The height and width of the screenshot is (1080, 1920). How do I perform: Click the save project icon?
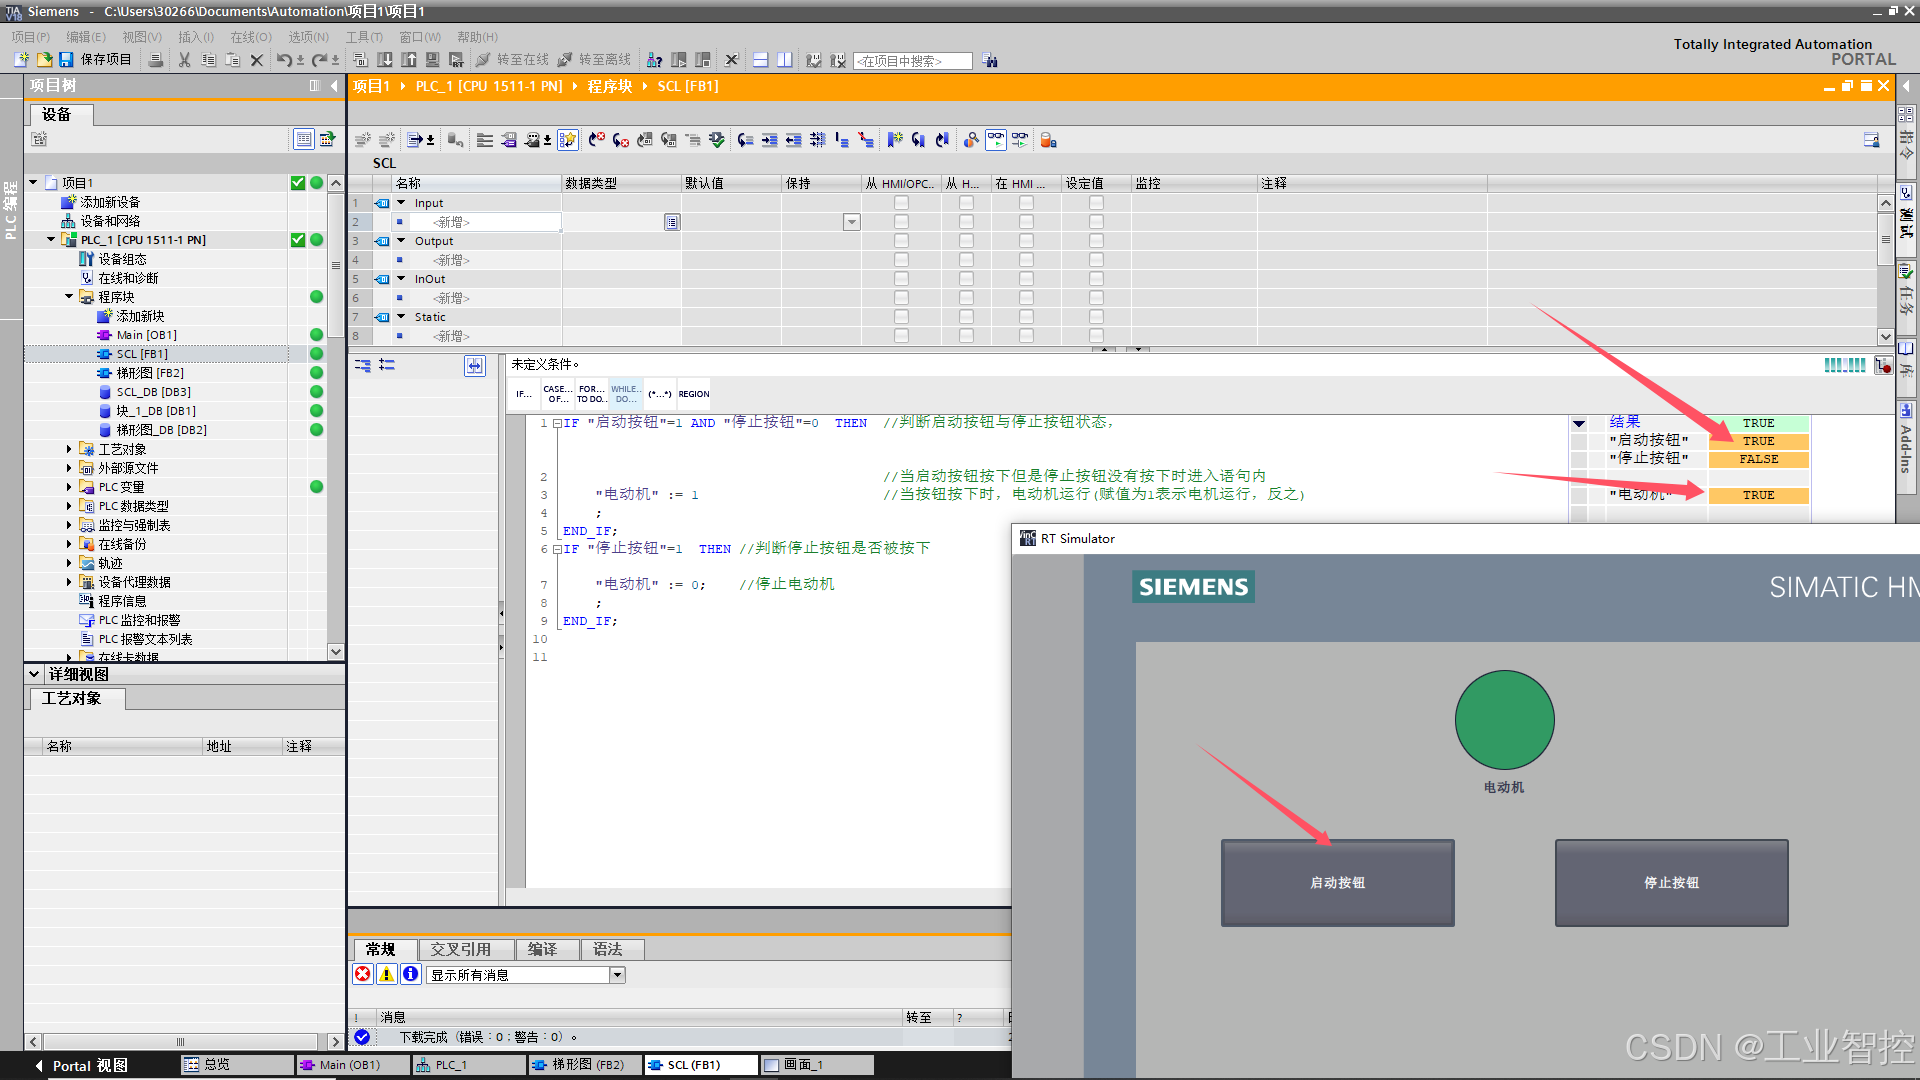pyautogui.click(x=67, y=60)
